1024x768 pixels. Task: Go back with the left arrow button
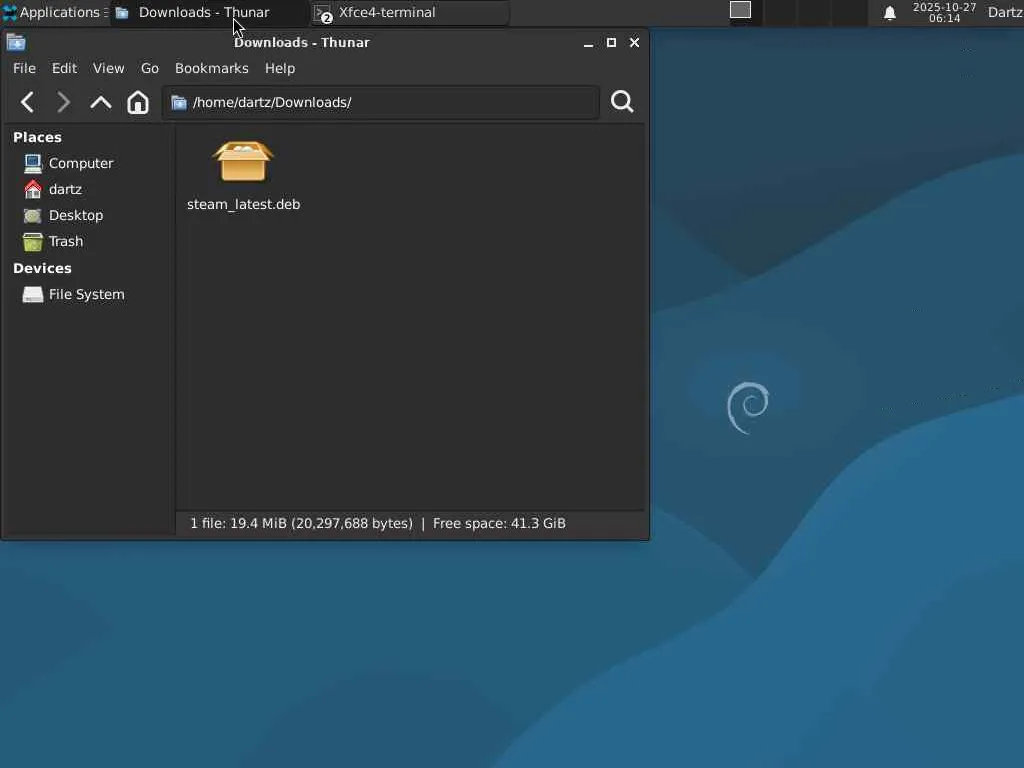27,103
